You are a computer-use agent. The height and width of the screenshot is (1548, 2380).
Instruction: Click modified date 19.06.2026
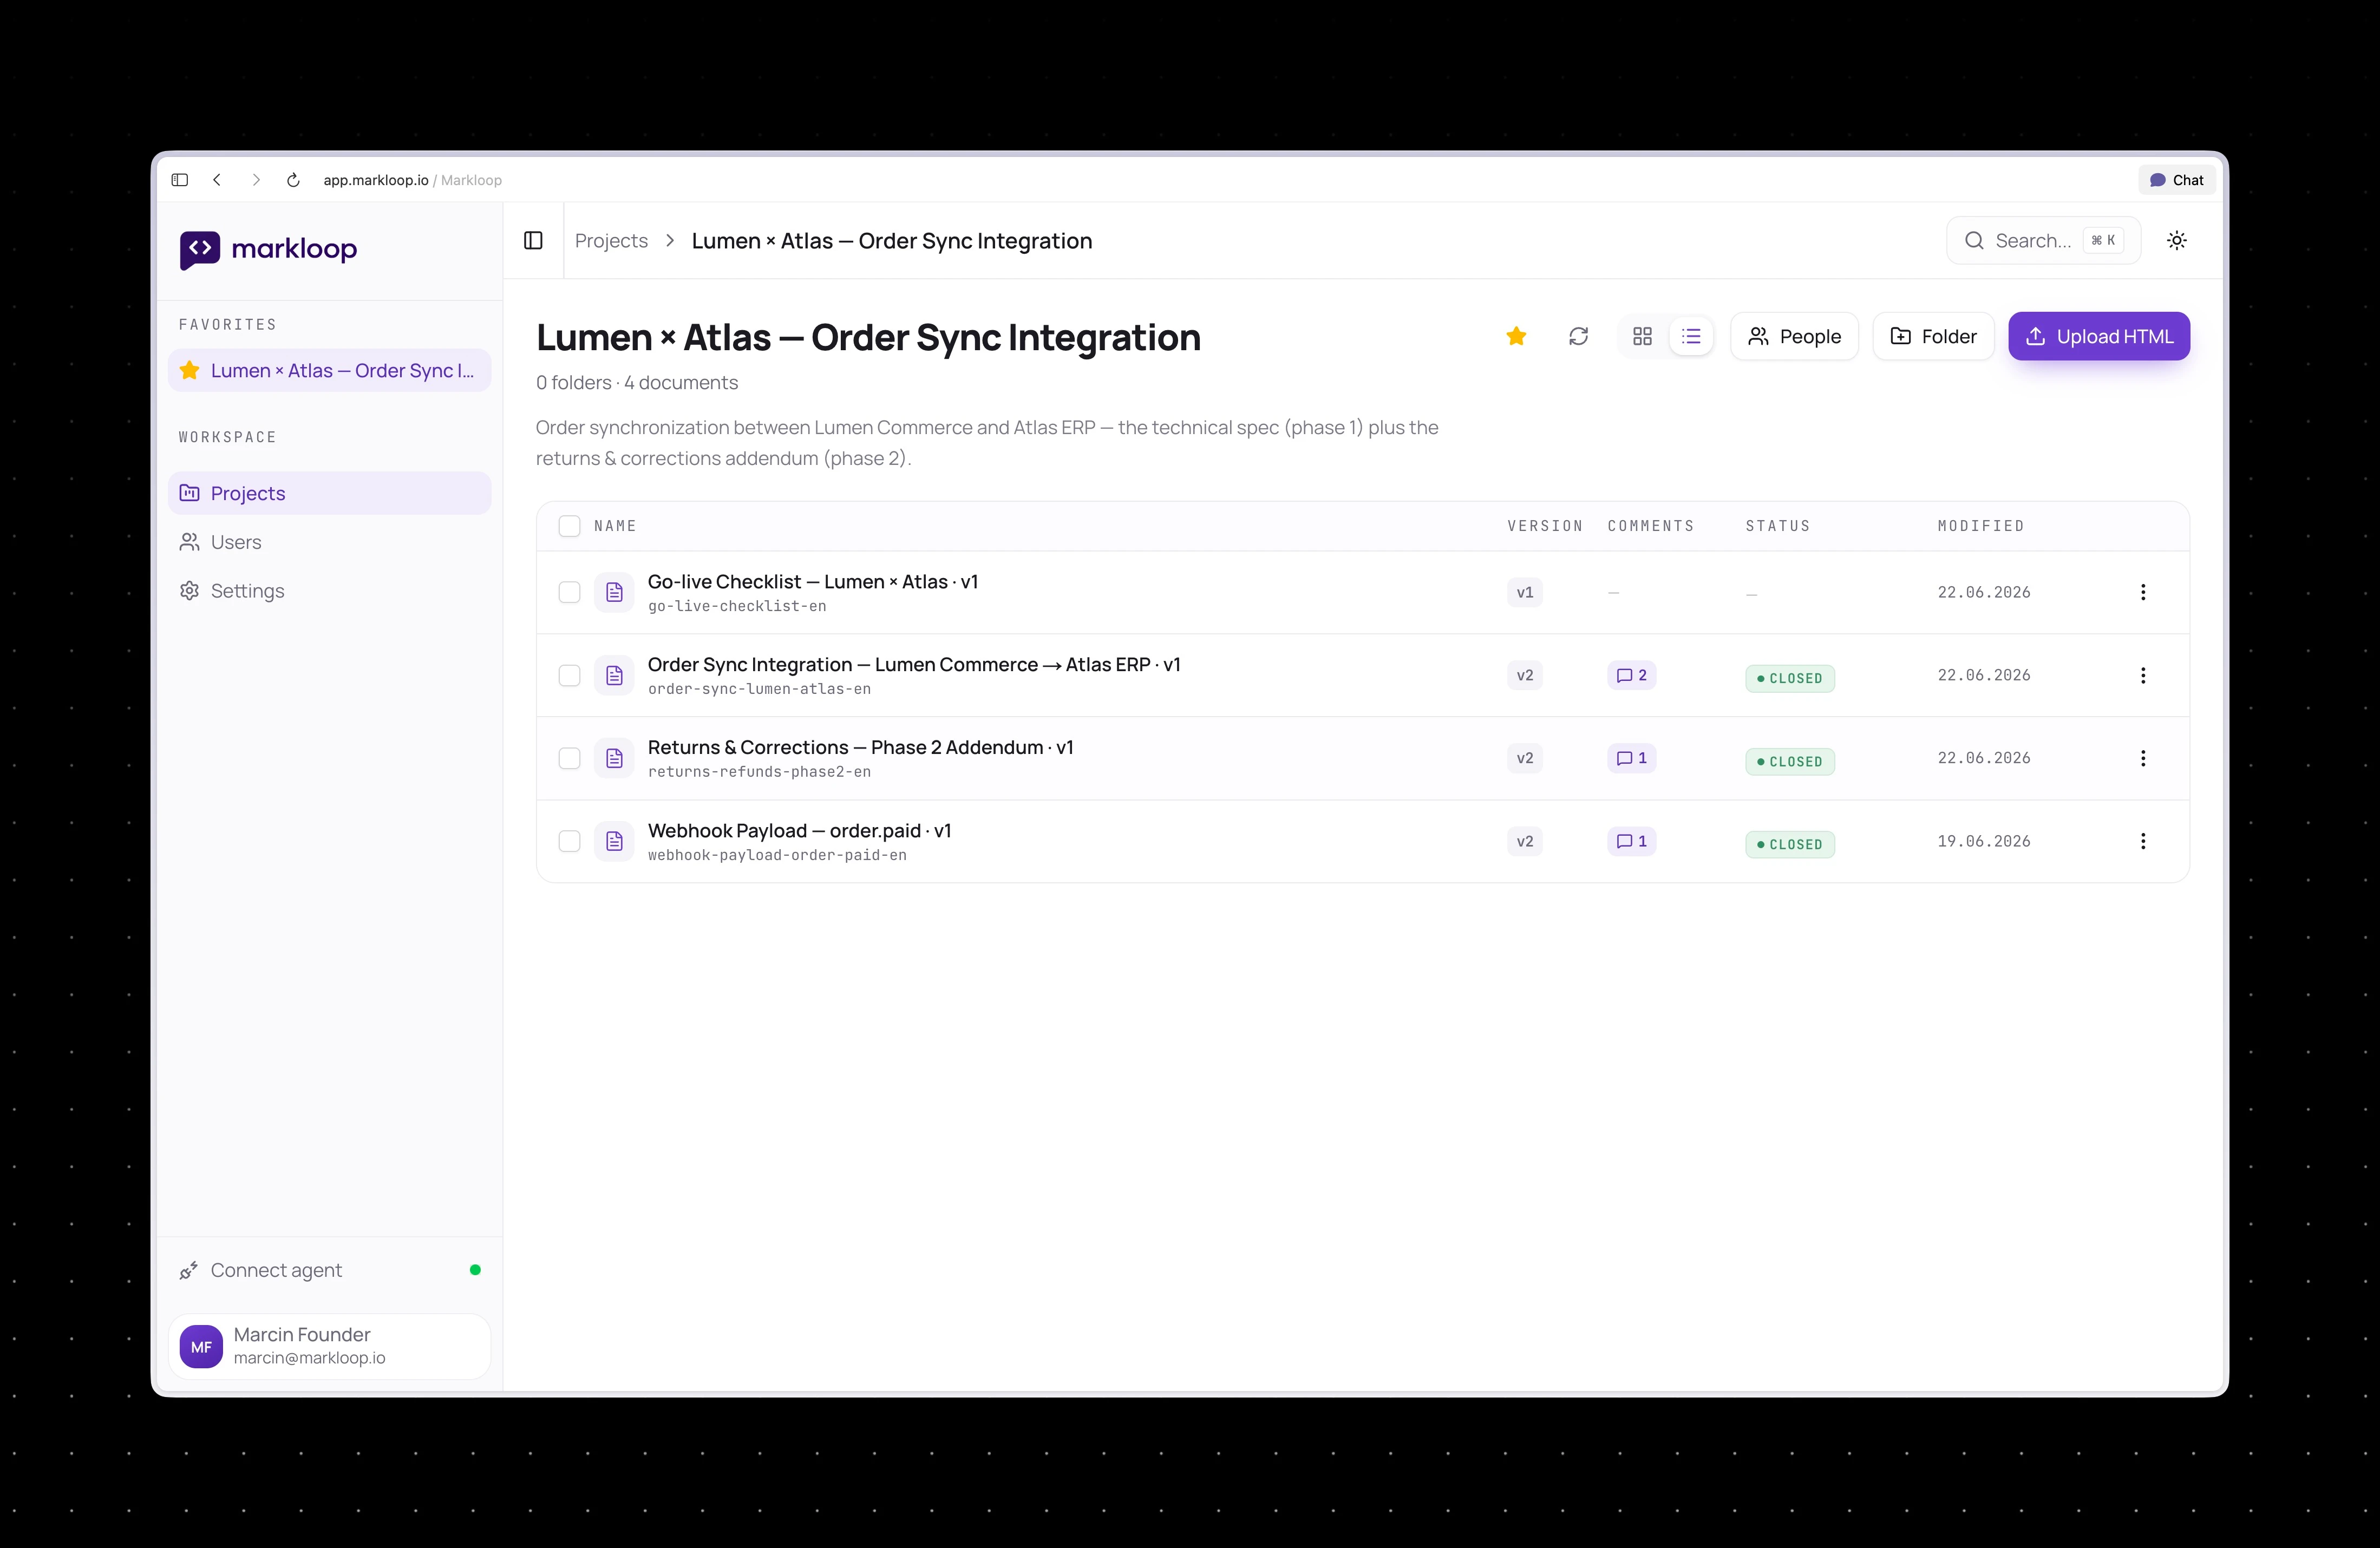click(x=1984, y=841)
